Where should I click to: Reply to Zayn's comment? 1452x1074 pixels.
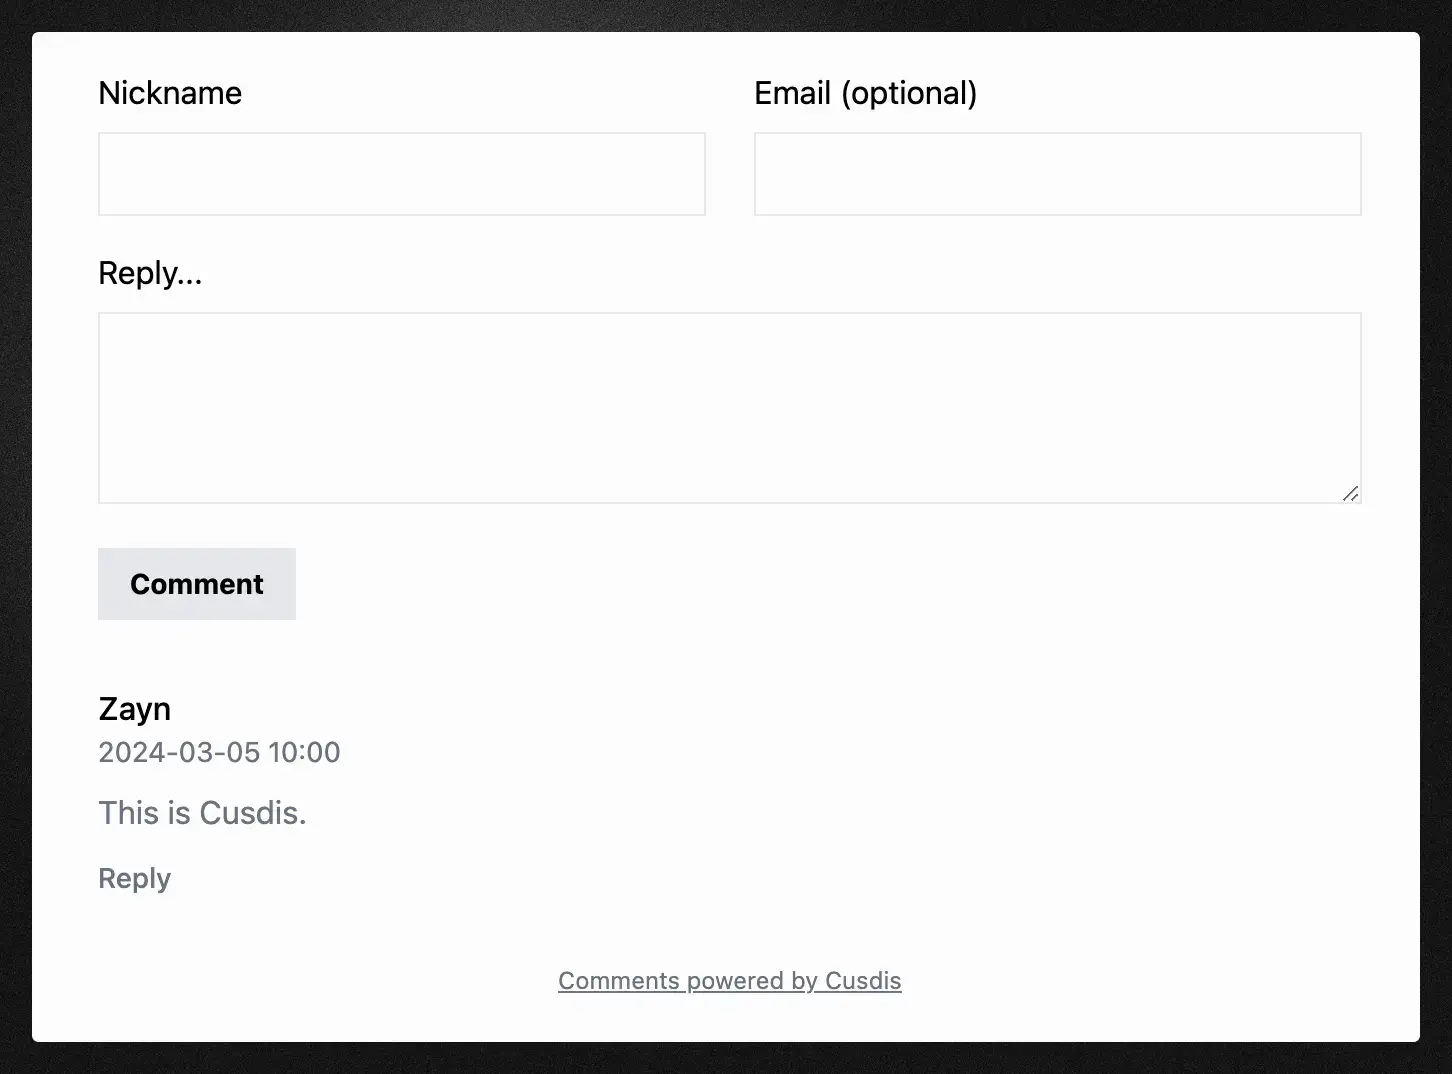click(x=134, y=878)
